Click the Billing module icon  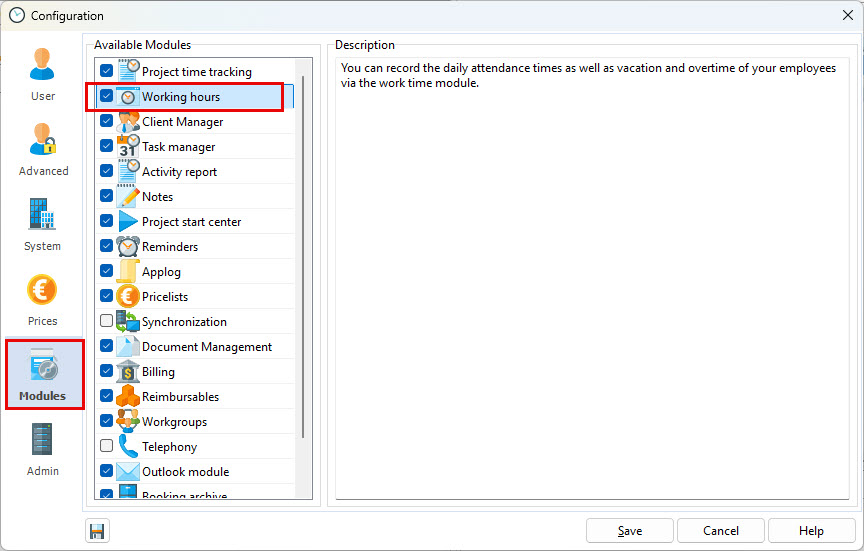click(128, 372)
